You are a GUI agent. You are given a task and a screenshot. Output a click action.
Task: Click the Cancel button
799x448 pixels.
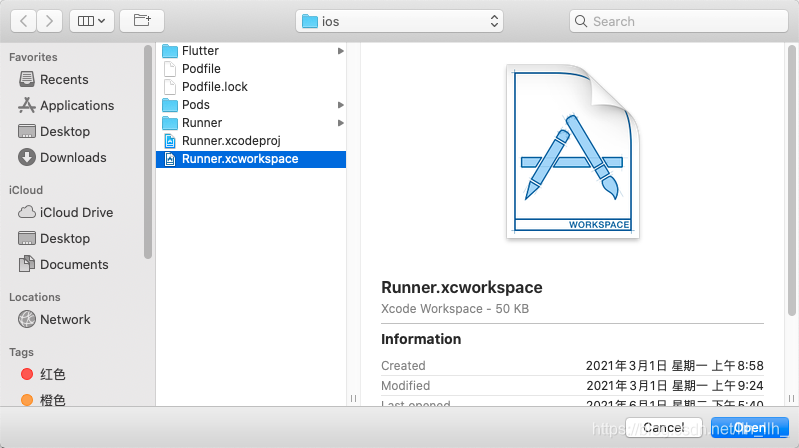663,427
